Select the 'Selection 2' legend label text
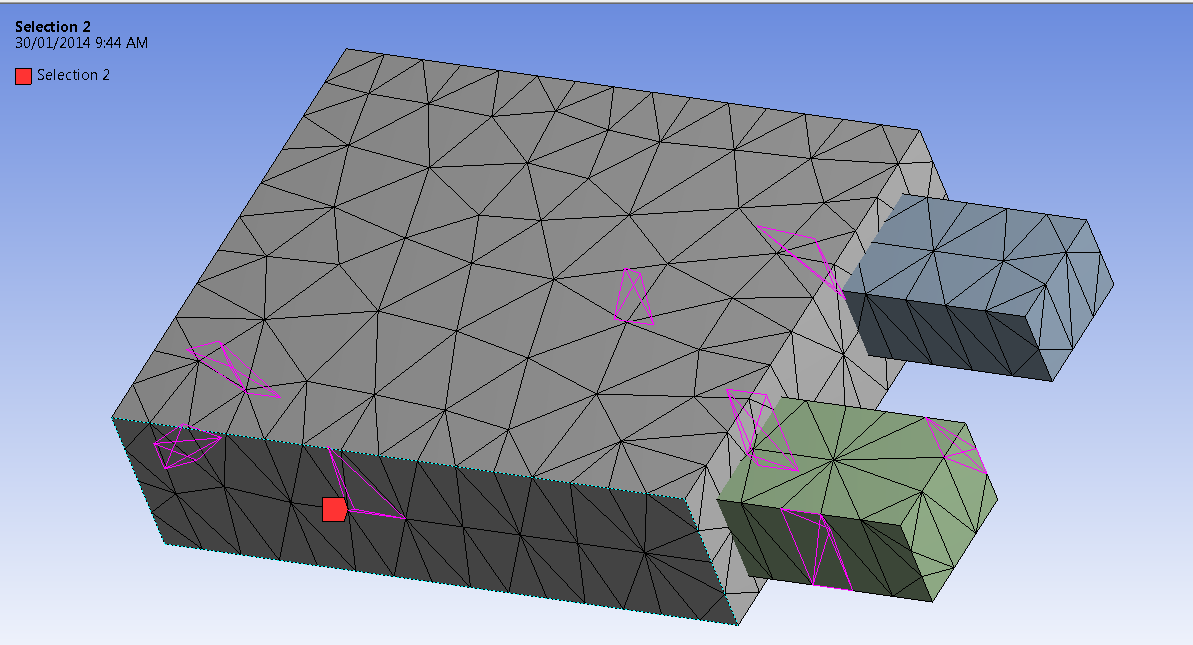This screenshot has height=645, width=1193. click(74, 74)
